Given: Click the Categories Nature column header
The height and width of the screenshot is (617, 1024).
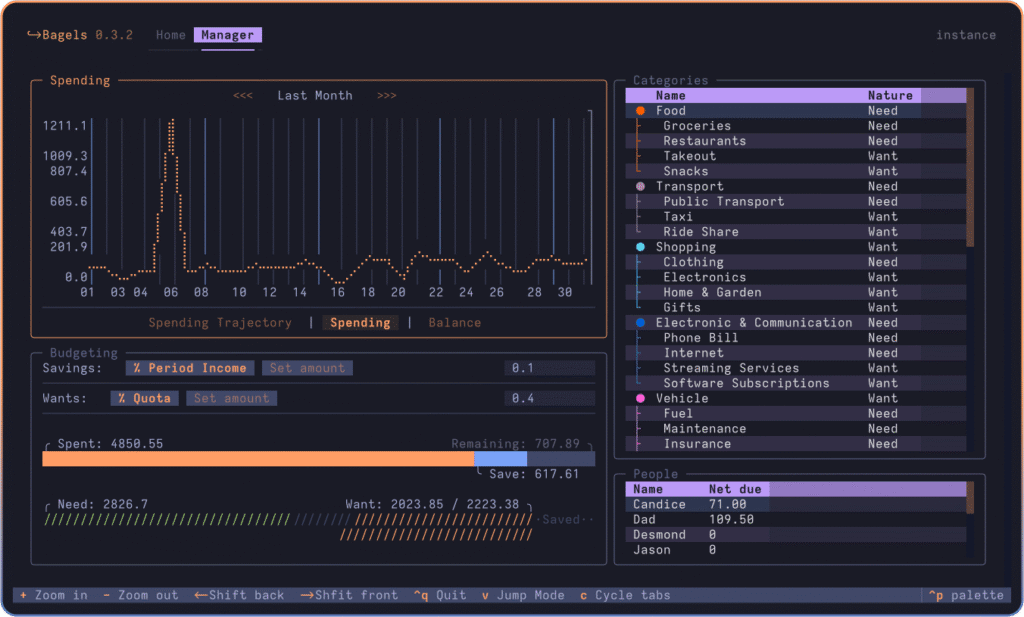Looking at the screenshot, I should point(890,95).
